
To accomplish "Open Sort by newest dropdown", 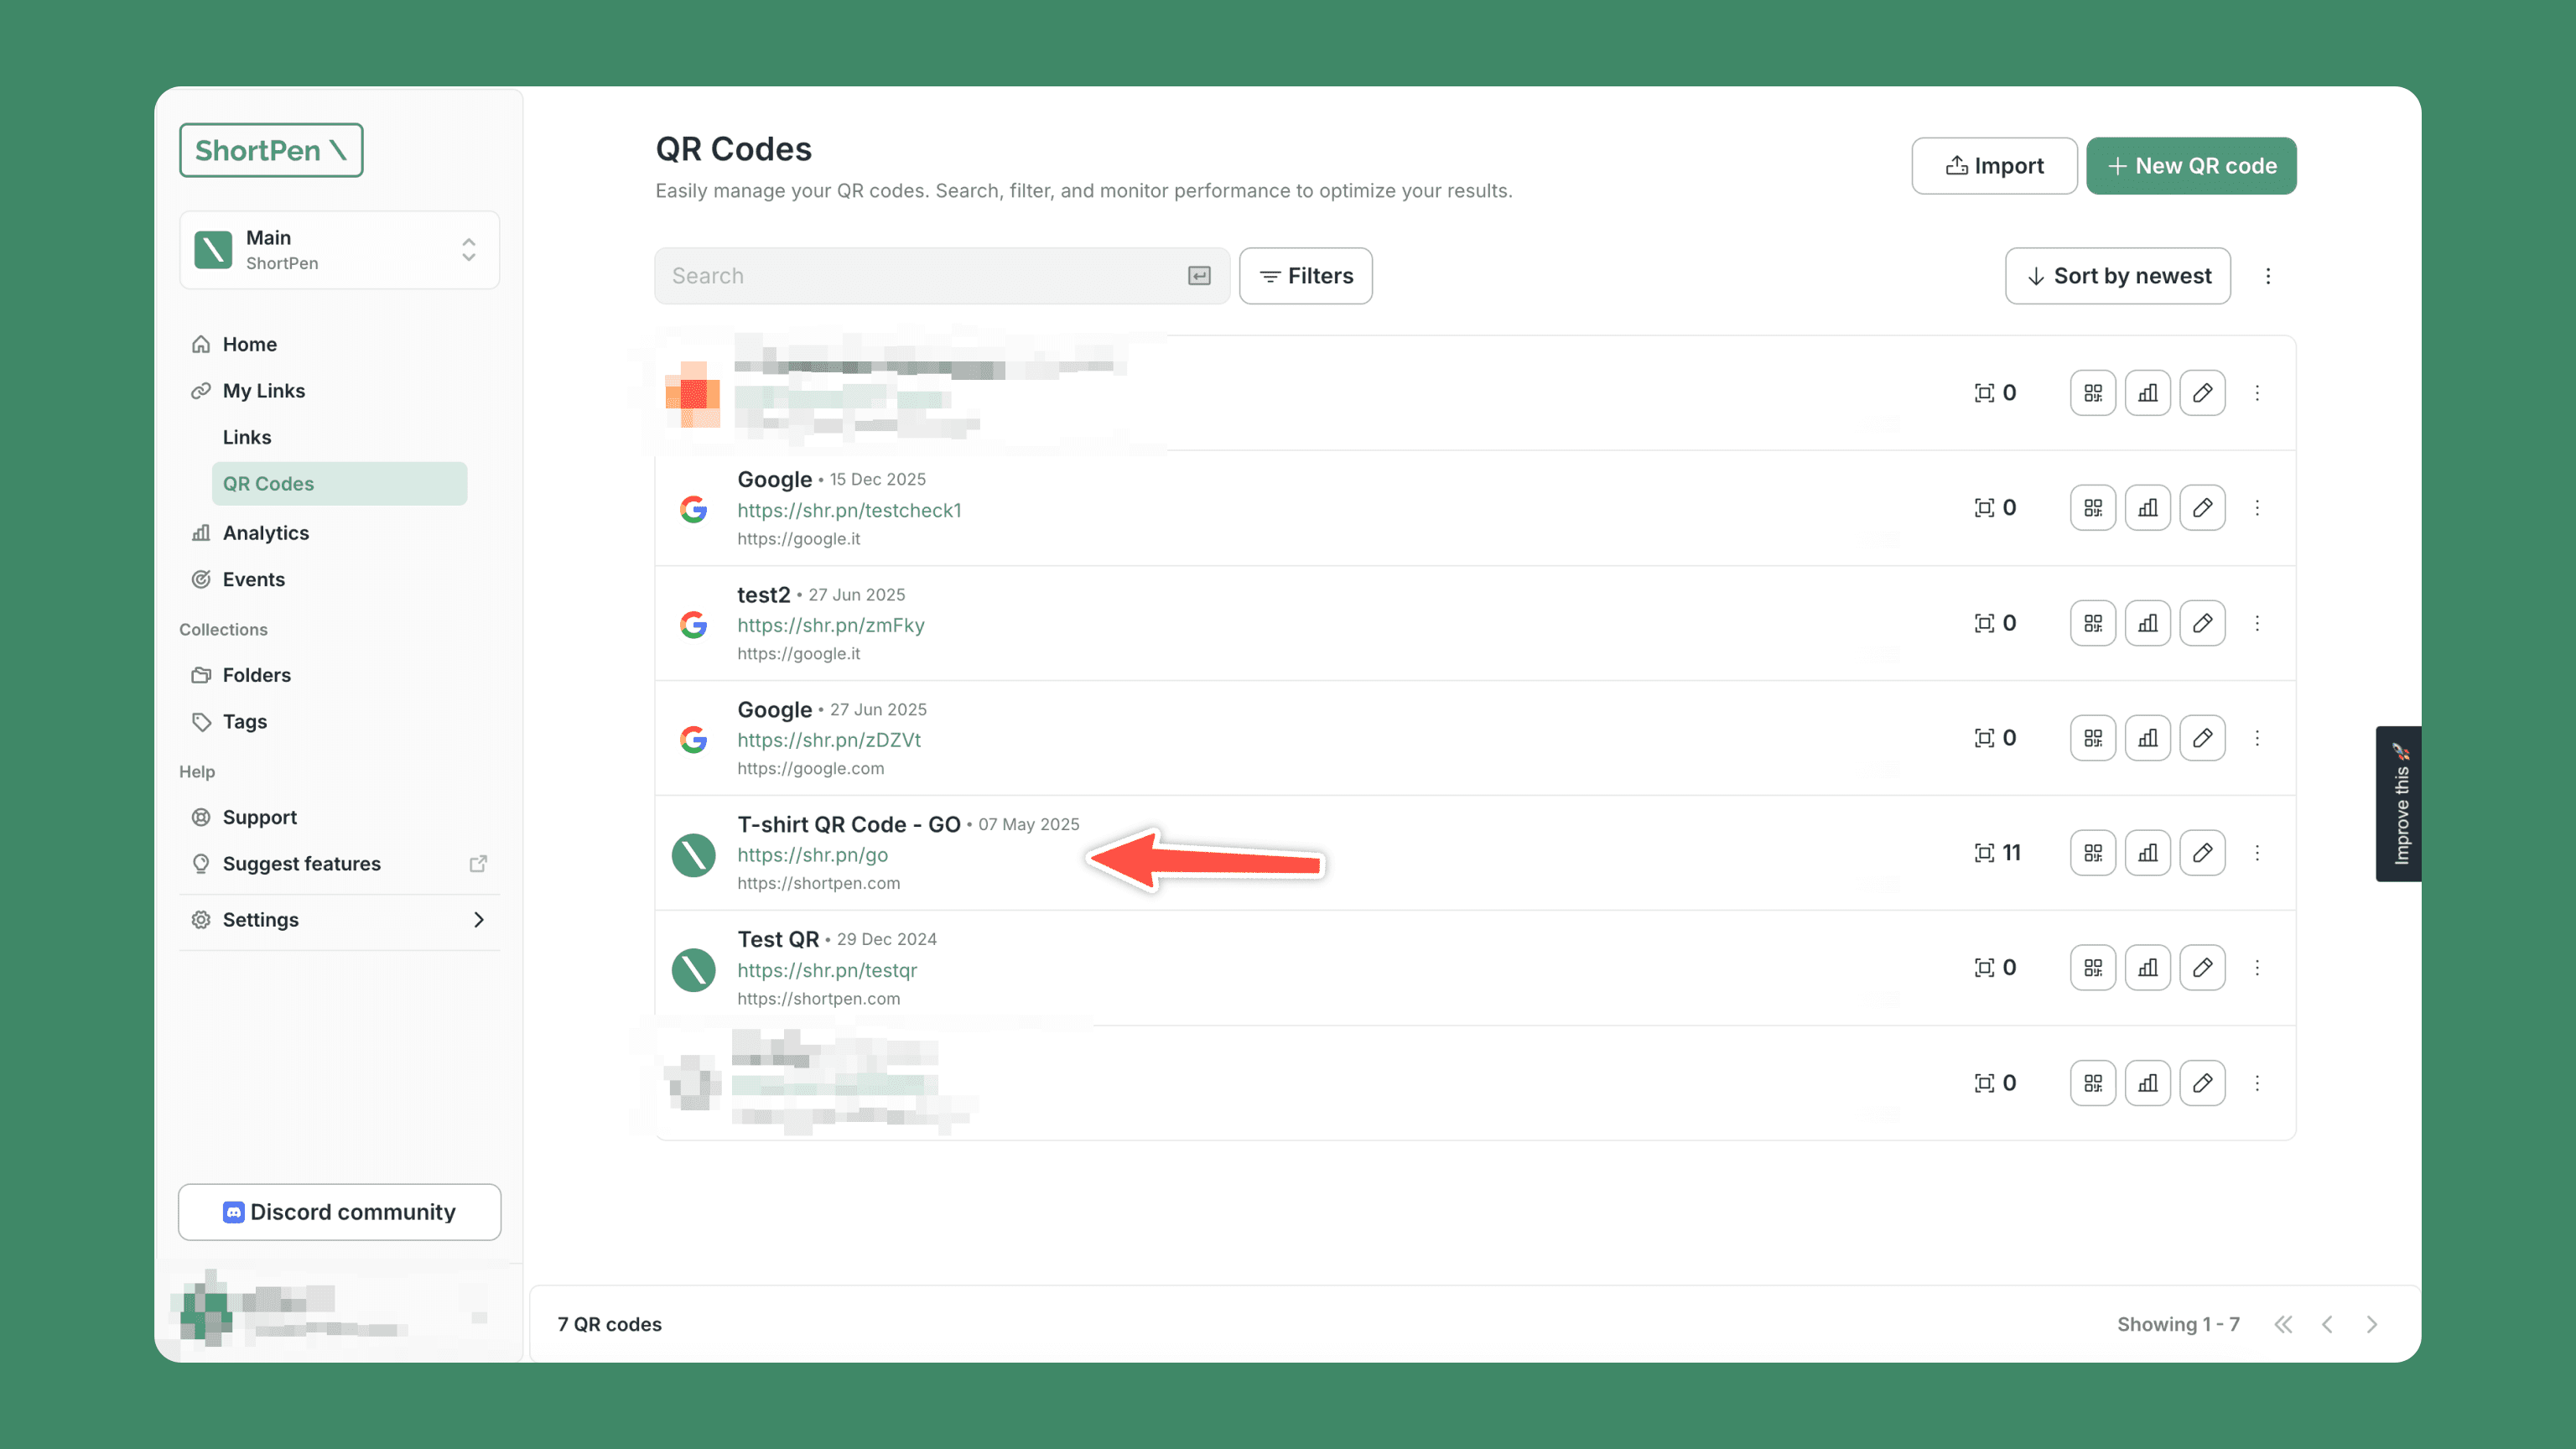I will point(2117,276).
